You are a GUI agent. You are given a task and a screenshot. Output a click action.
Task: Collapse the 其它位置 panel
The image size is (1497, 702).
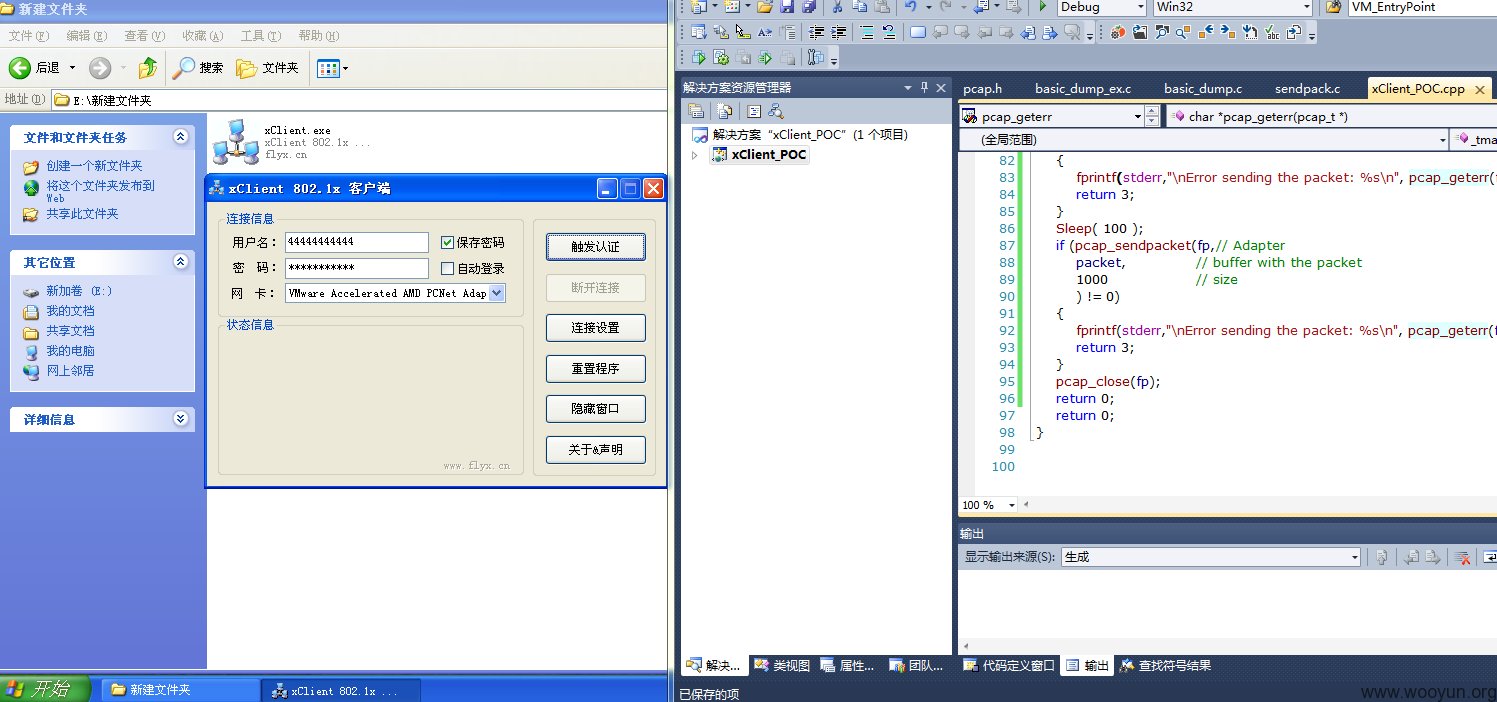(x=180, y=262)
